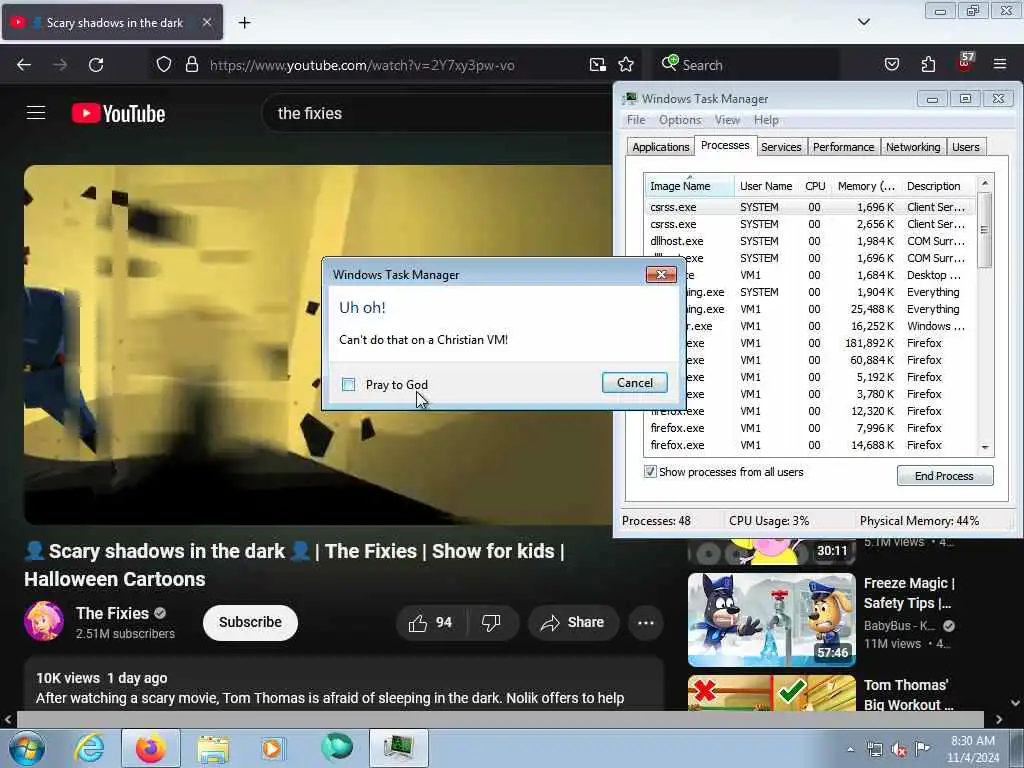This screenshot has height=768, width=1024.
Task: Open the Tom Thomas' Big Workout video title
Action: click(908, 695)
